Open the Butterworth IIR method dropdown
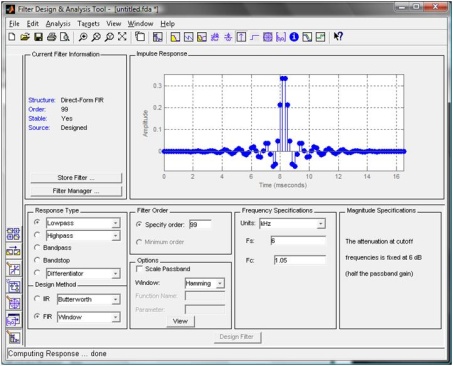 coord(88,299)
